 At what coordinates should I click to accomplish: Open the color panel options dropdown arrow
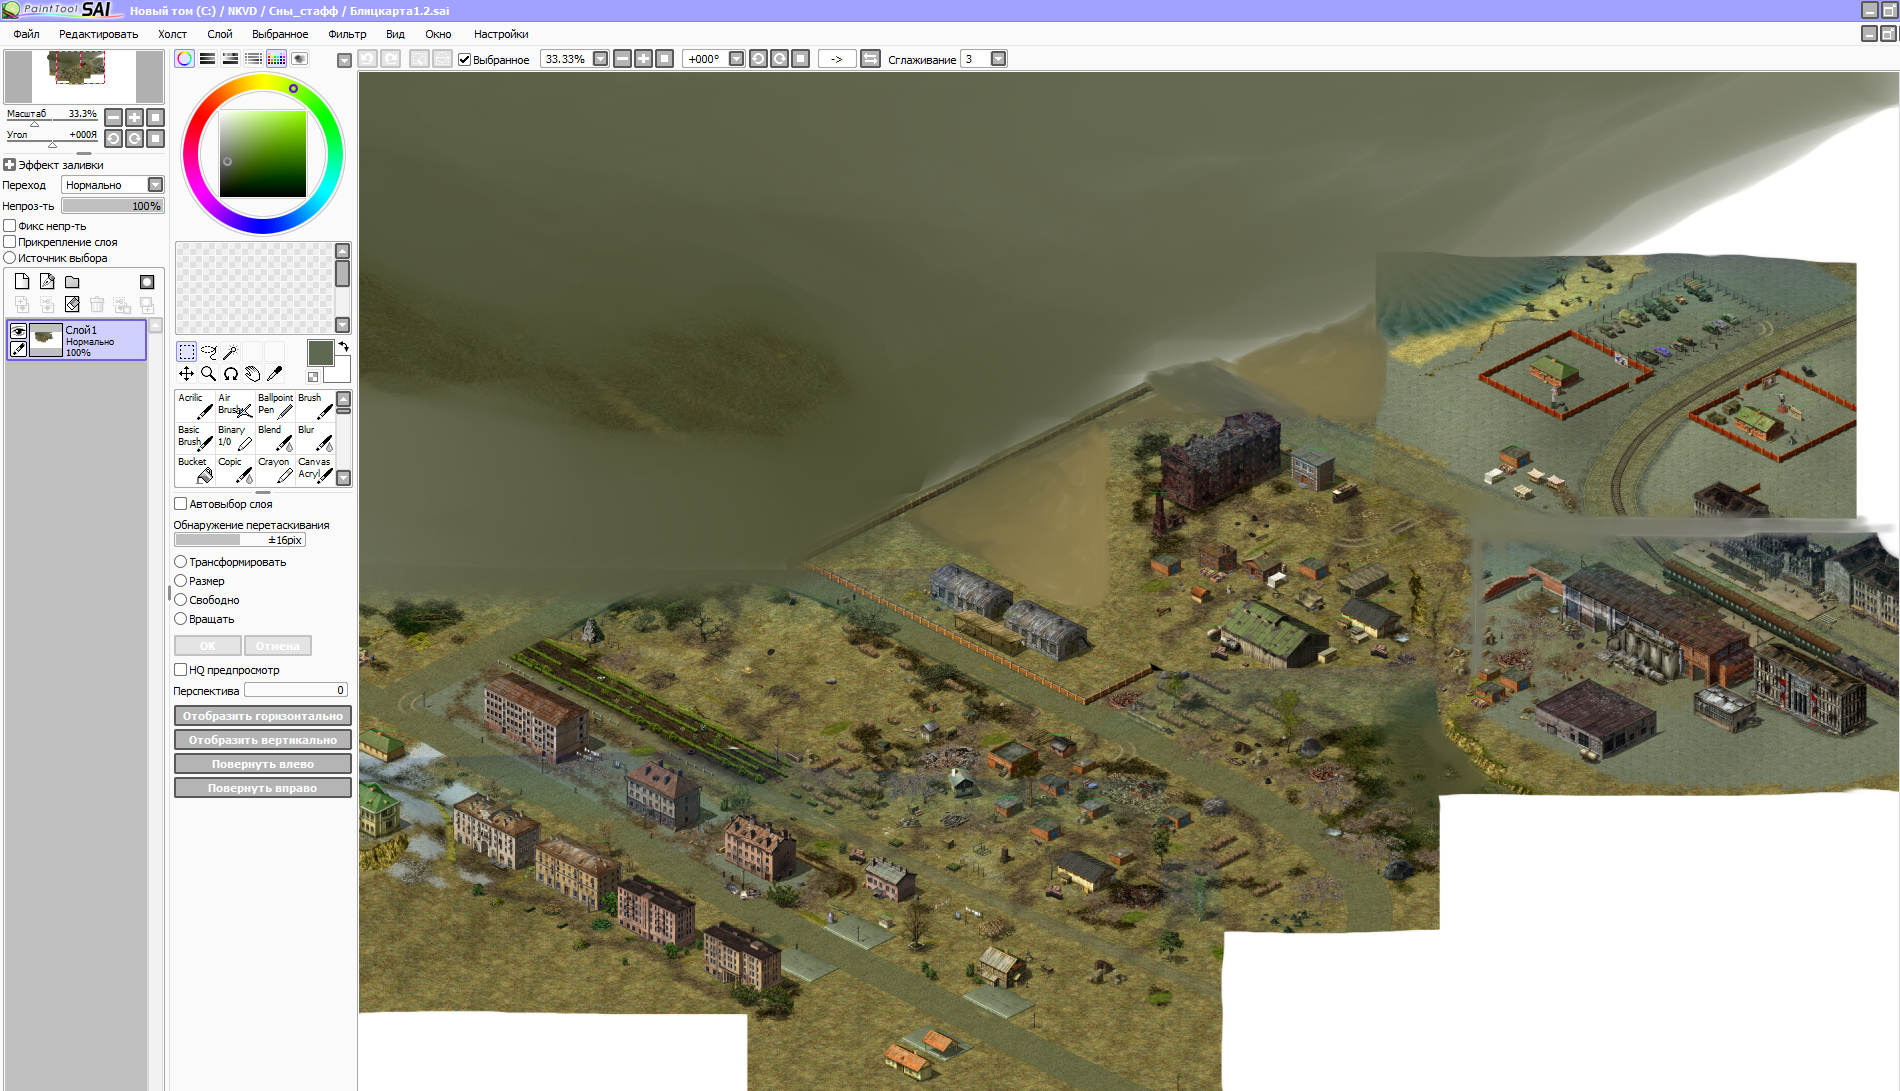pos(344,60)
